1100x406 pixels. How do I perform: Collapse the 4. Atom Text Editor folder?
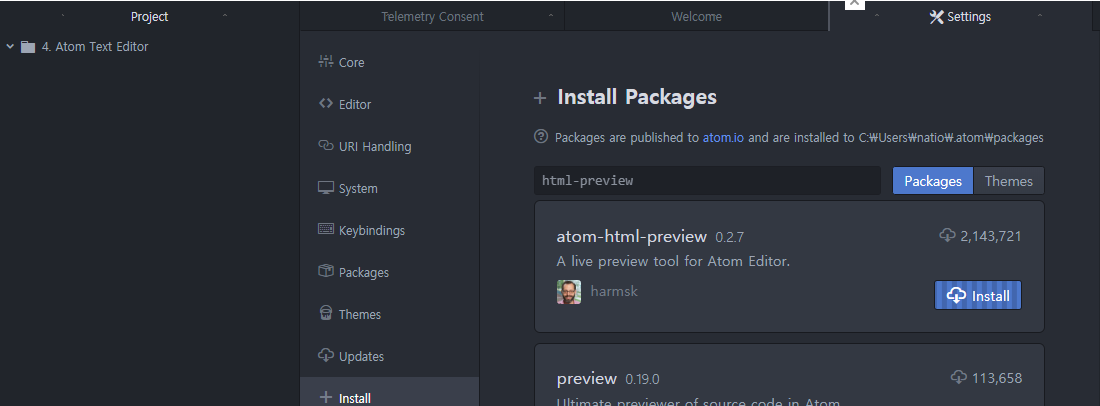(10, 47)
